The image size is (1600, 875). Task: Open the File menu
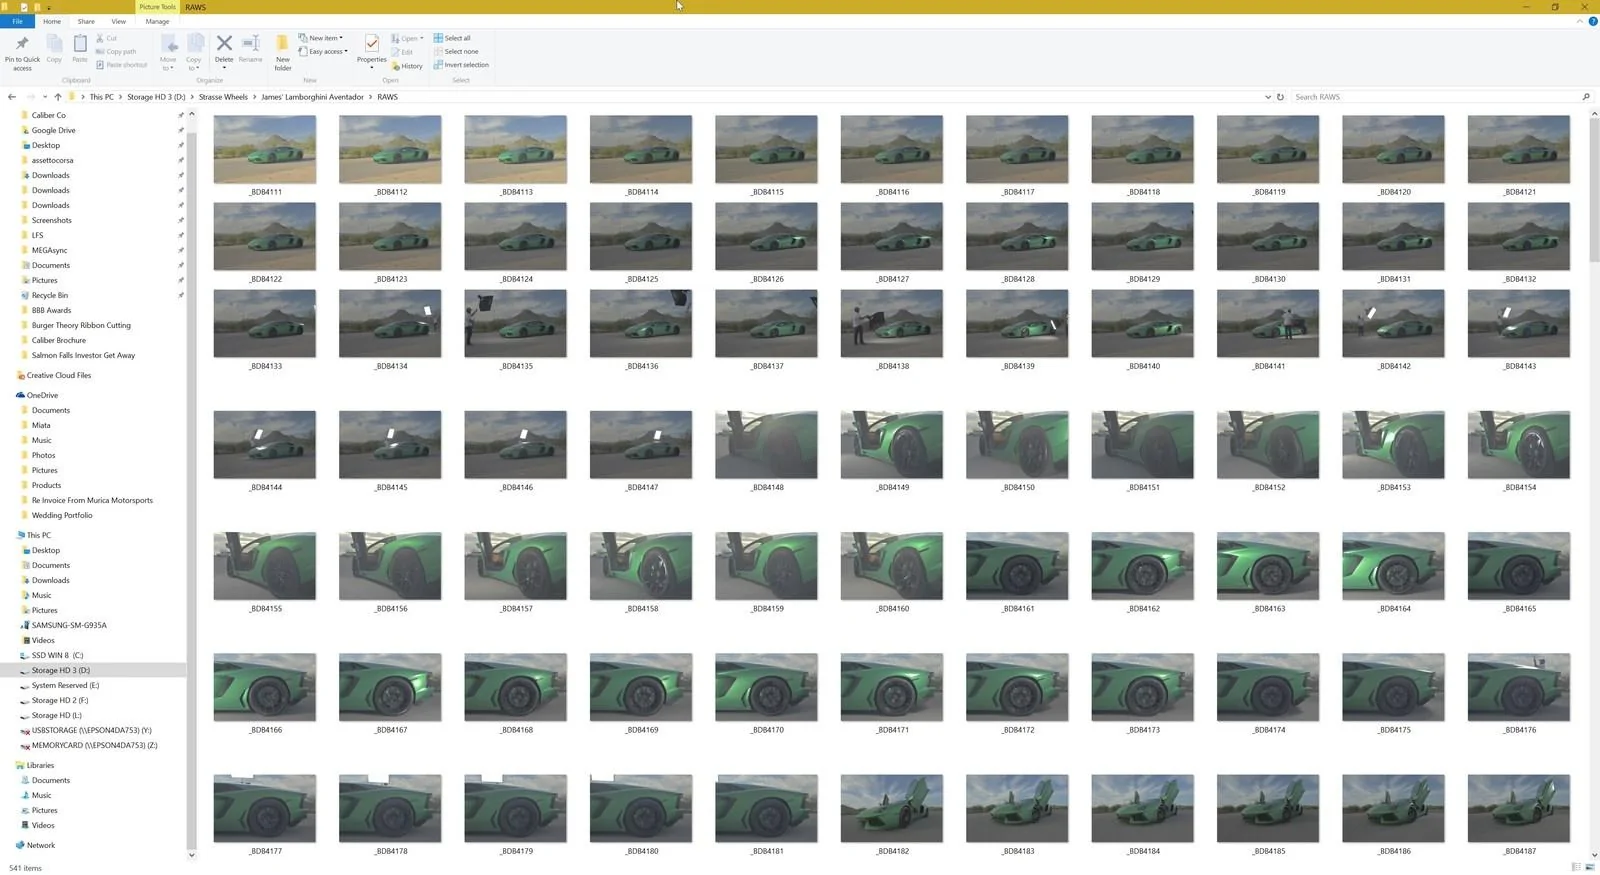click(17, 21)
